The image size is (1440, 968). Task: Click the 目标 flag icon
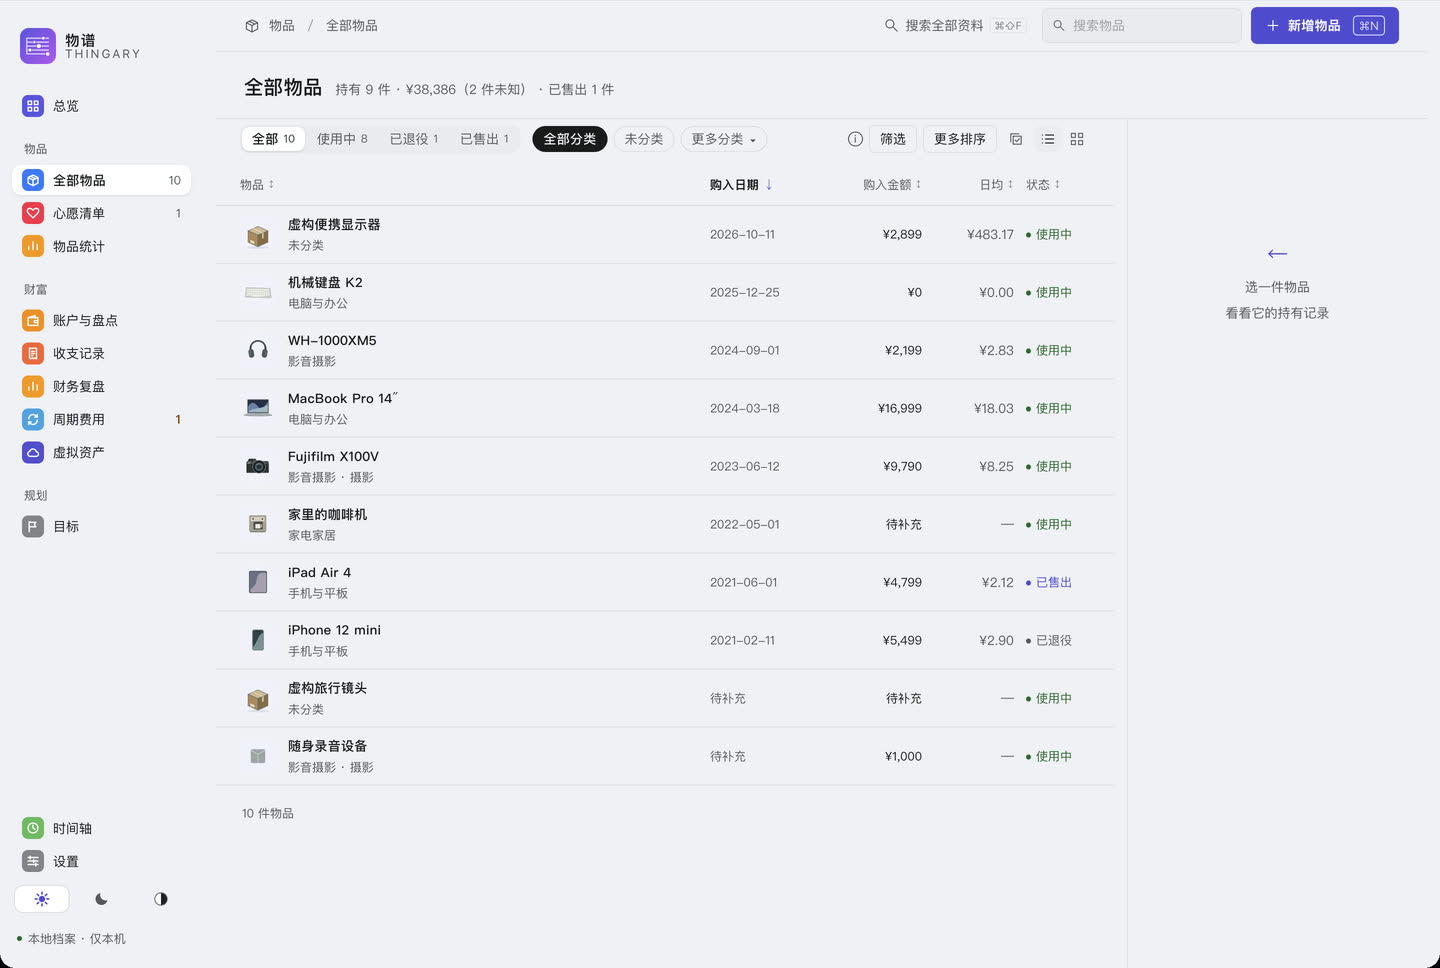coord(33,526)
